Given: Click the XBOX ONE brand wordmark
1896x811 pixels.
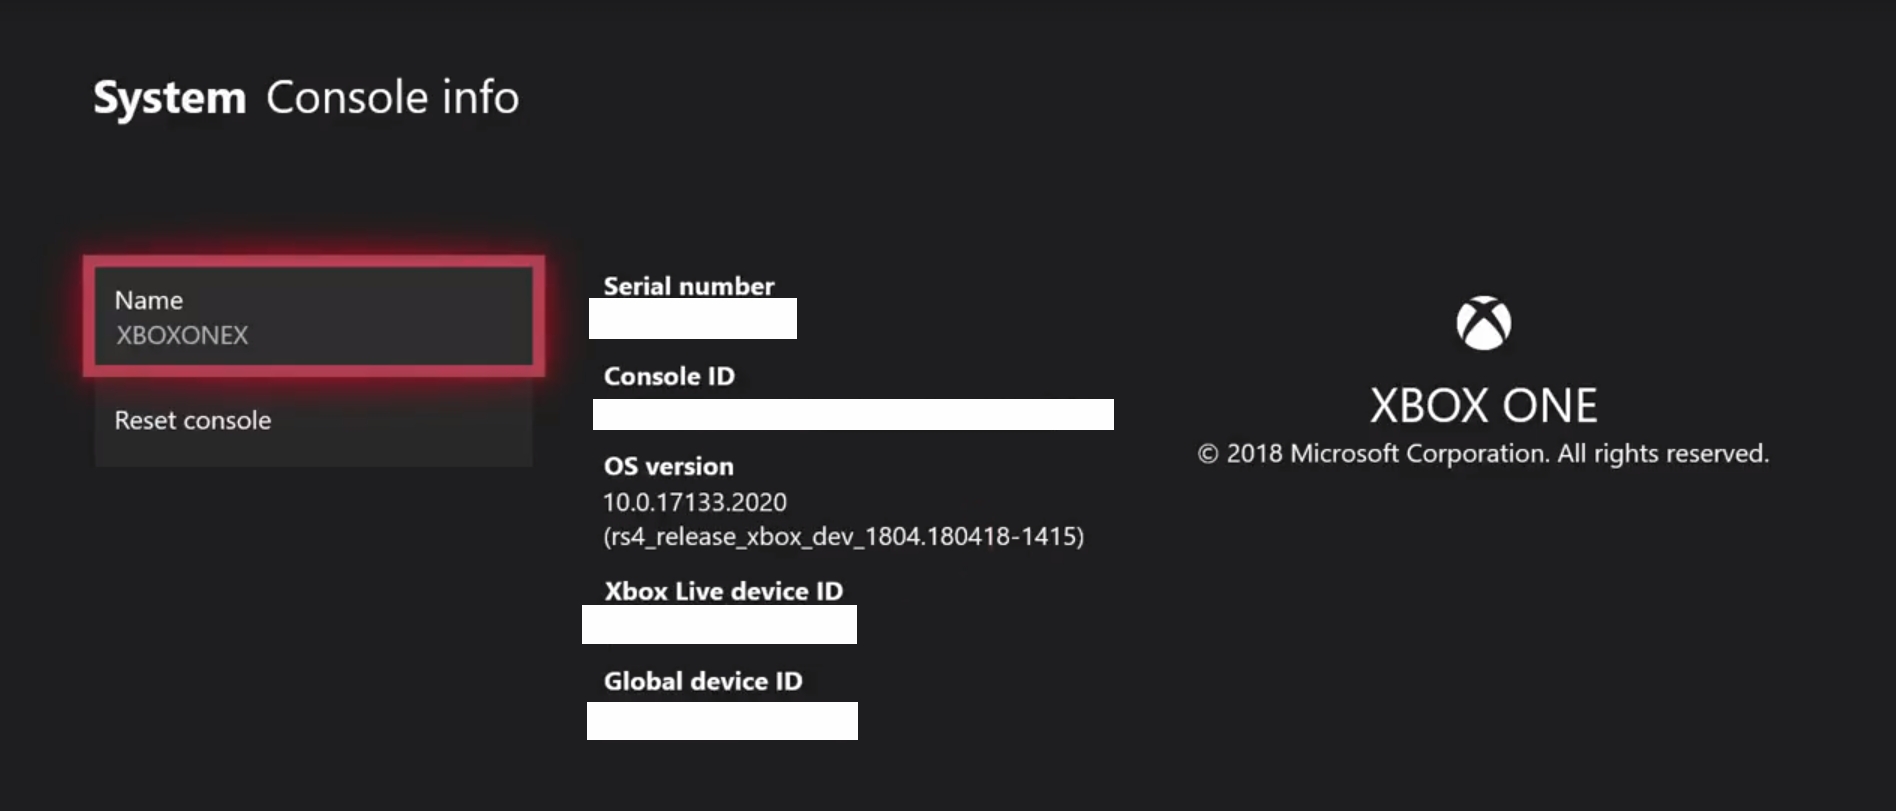Looking at the screenshot, I should click(x=1484, y=406).
